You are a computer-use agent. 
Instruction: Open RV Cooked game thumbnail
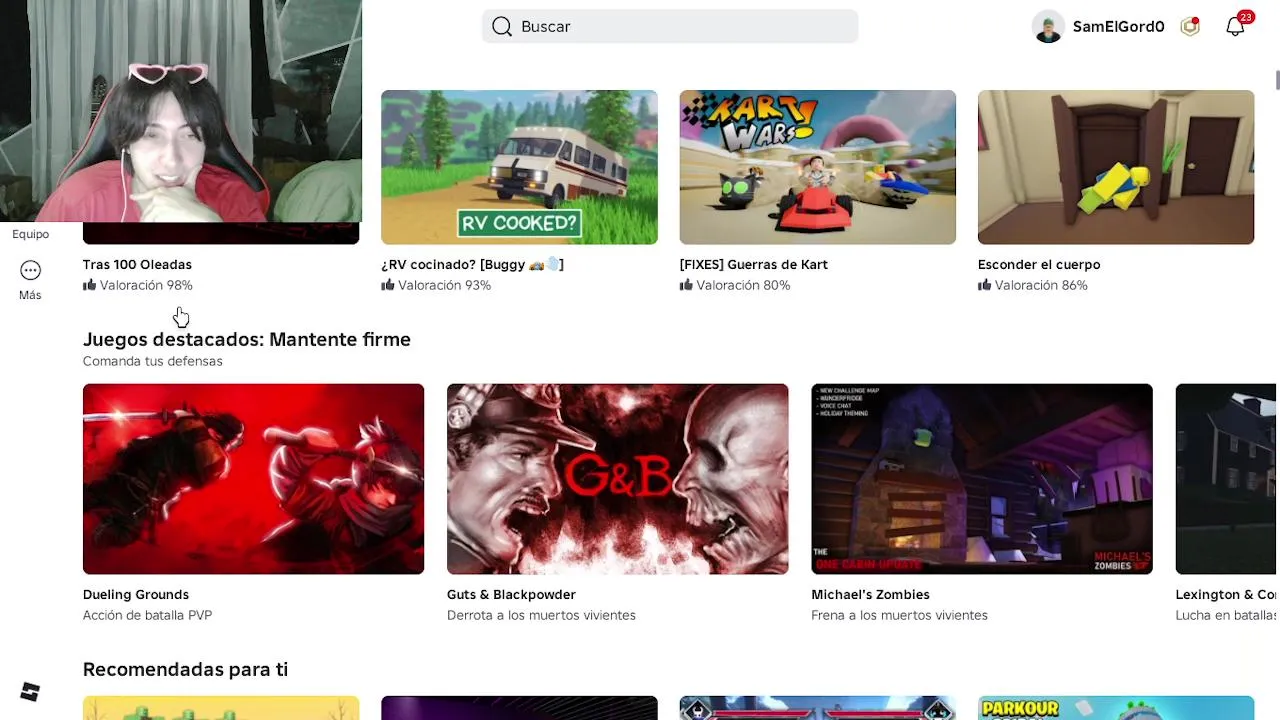pos(519,167)
